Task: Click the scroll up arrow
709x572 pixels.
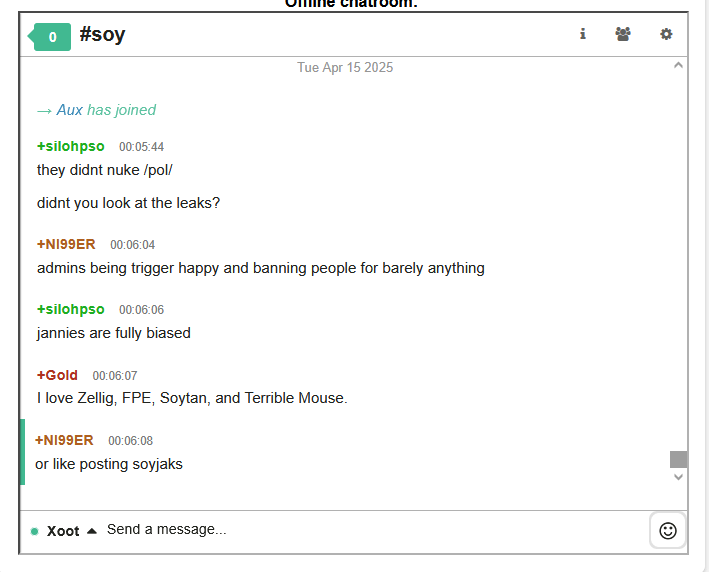Action: 678,66
